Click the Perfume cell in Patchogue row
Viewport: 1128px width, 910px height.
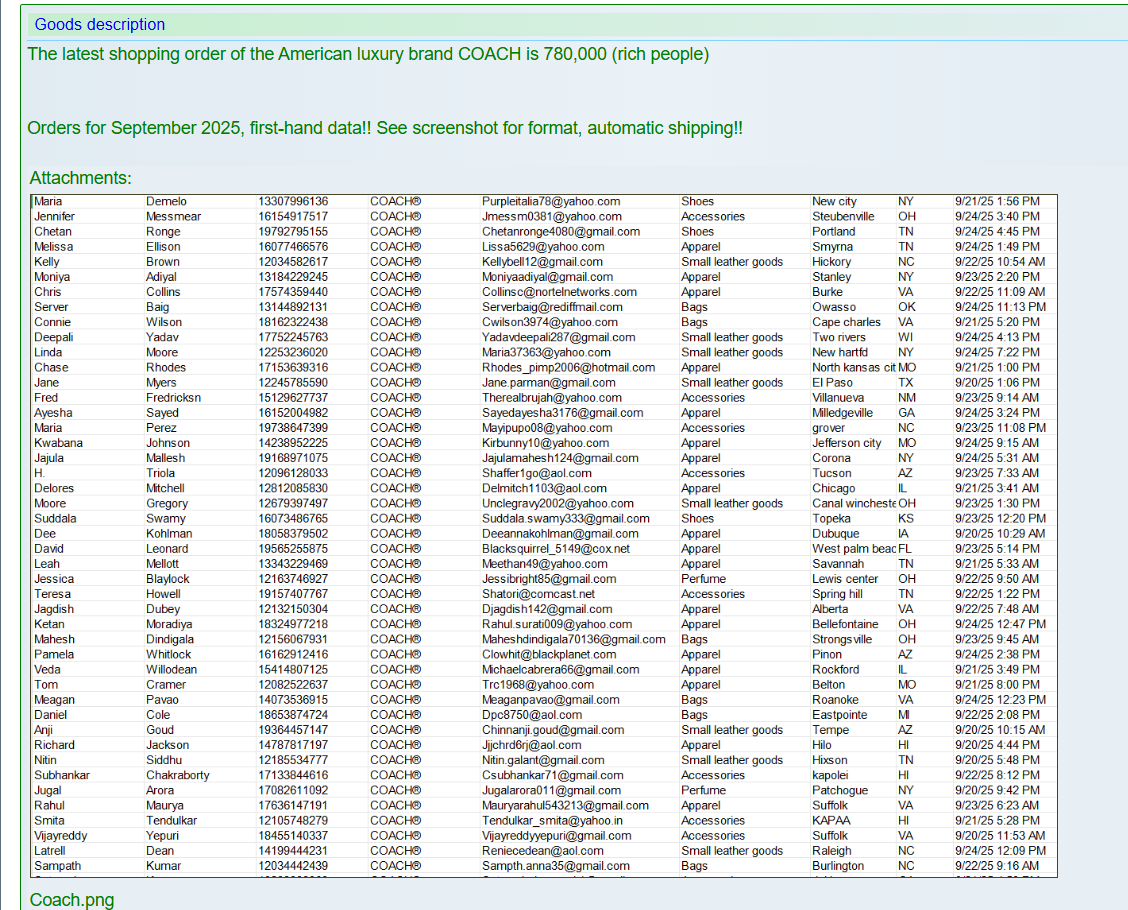pos(703,790)
